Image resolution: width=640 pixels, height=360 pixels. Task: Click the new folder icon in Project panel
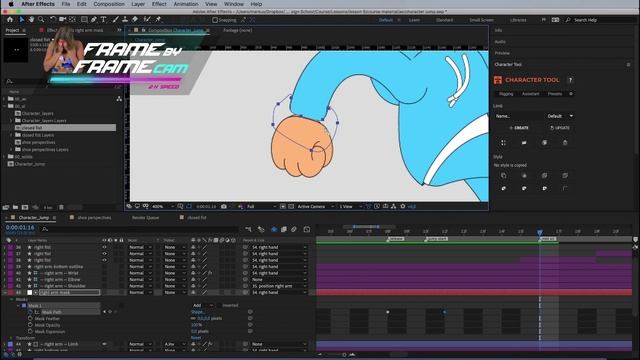(15, 207)
